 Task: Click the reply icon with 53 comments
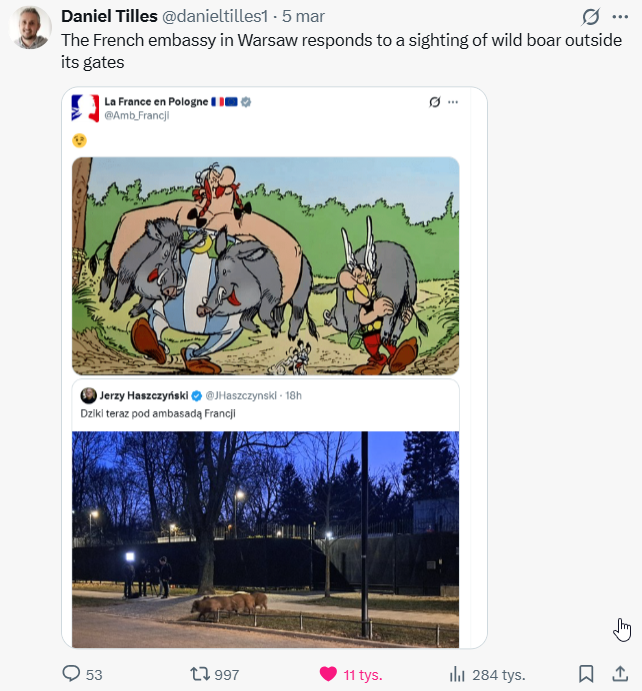[x=72, y=674]
